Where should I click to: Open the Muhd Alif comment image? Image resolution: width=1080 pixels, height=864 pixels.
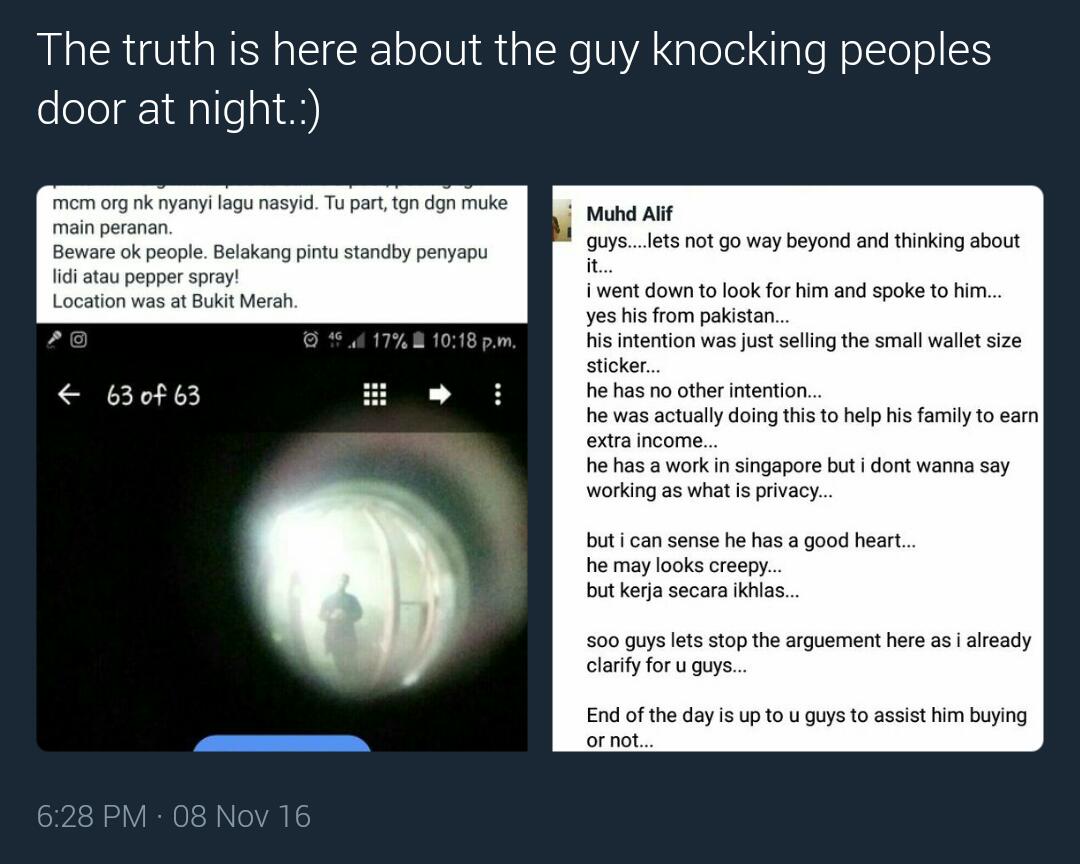click(798, 469)
